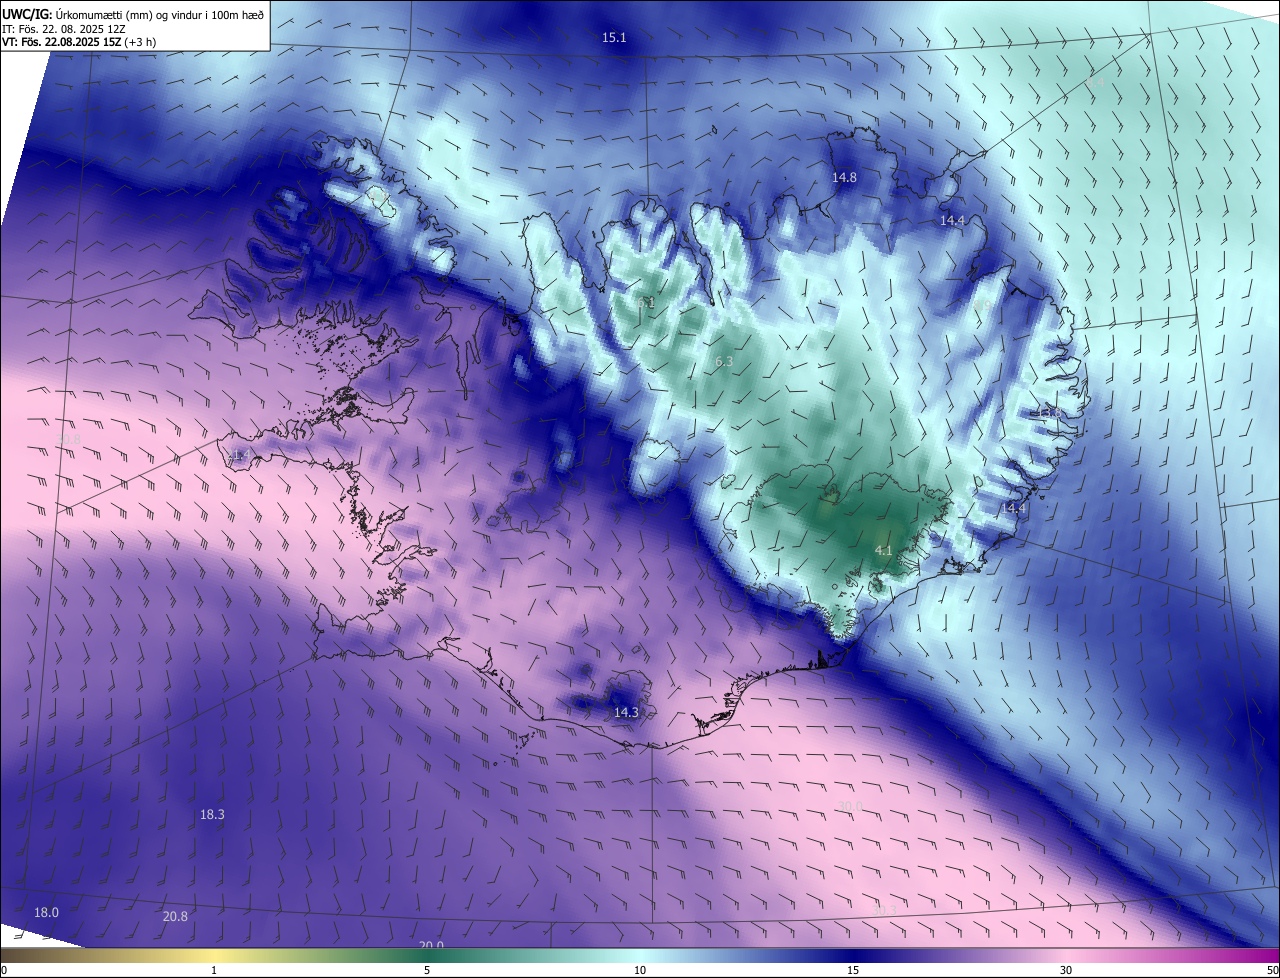
Task: Click the faint 30.8 value over the ocean
Action: 68,439
